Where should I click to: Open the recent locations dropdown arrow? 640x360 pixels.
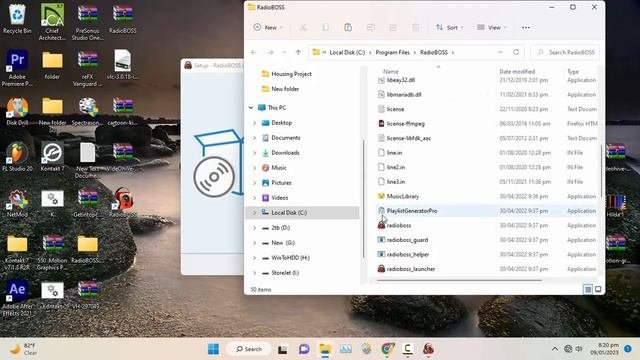[284, 52]
